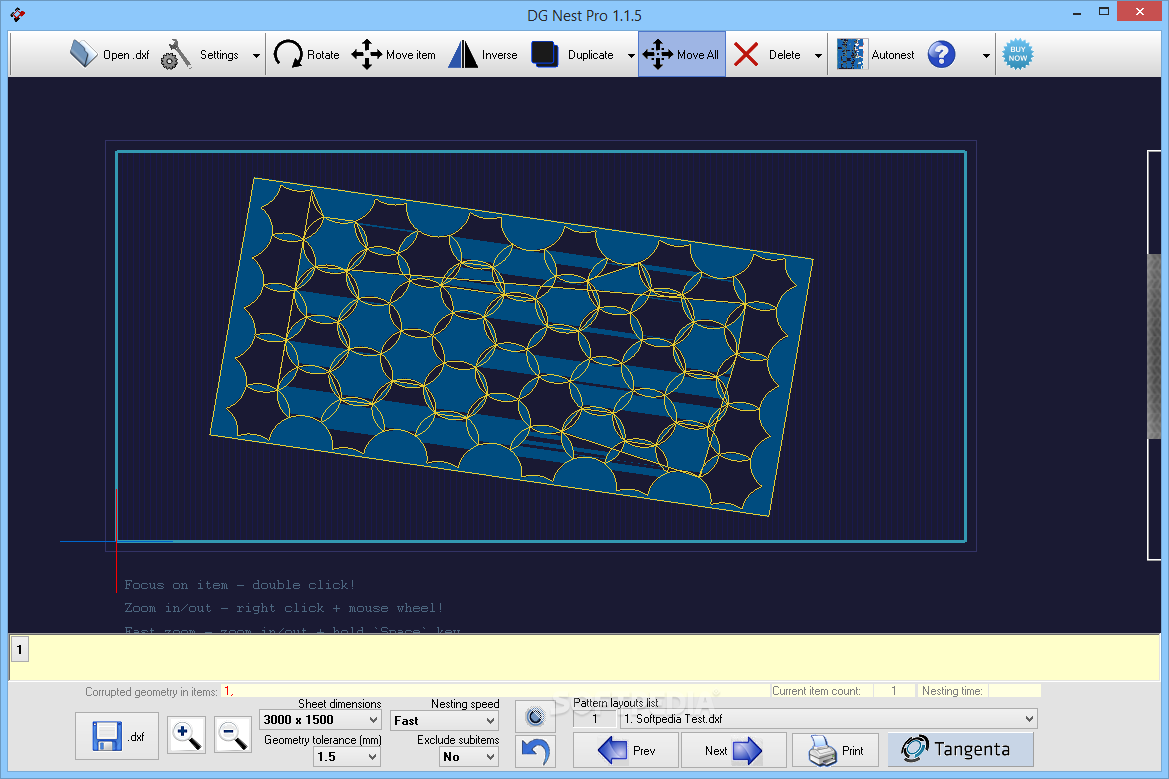Click the corrupted geometry item value 1
This screenshot has width=1169, height=779.
click(x=229, y=692)
